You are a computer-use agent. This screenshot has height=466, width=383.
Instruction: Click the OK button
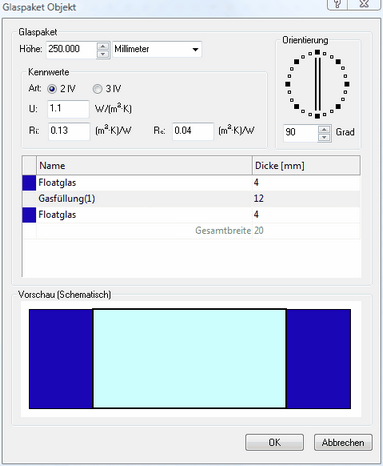[x=274, y=442]
